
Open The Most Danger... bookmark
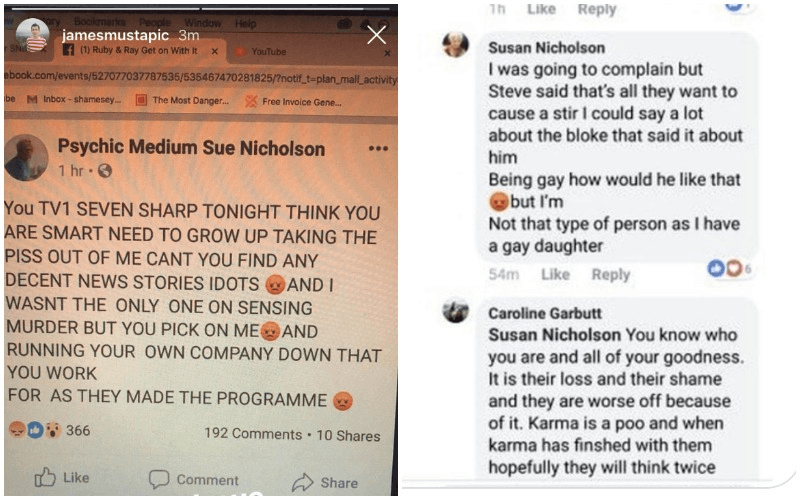tap(183, 101)
